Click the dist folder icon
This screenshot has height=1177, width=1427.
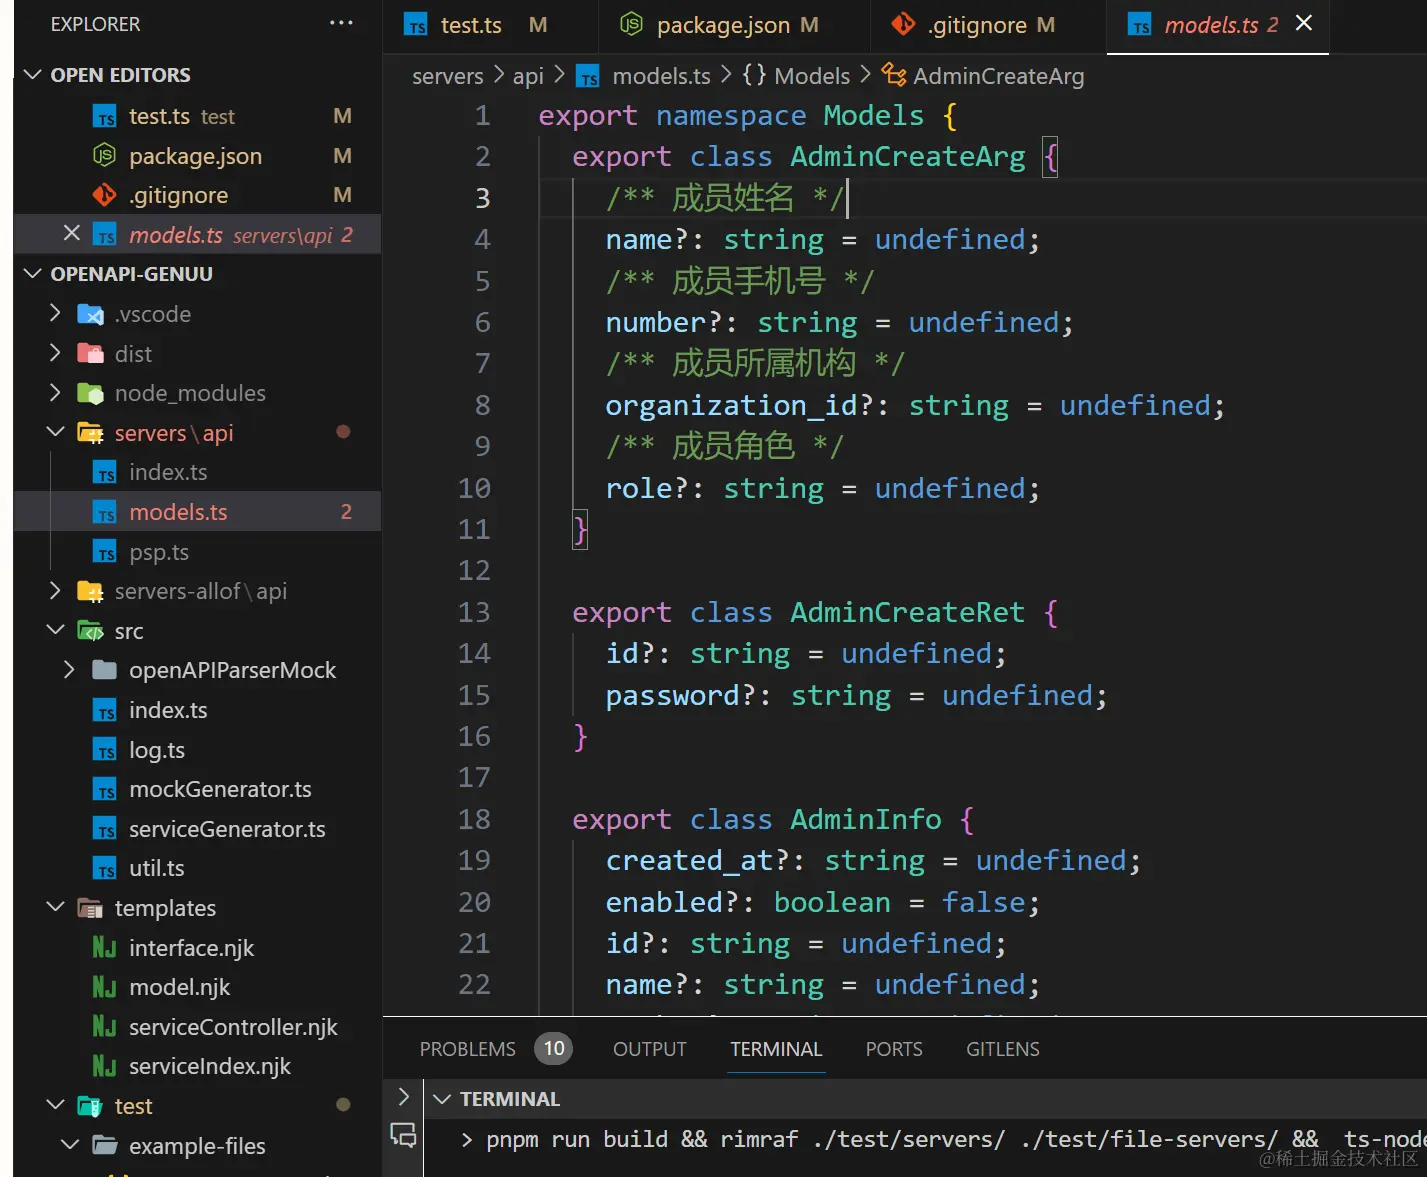click(x=91, y=354)
